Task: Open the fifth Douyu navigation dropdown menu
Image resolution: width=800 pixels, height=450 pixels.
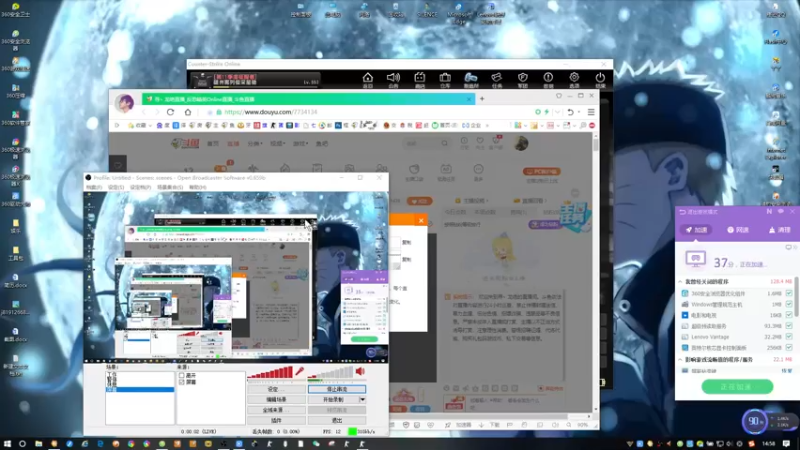Action: click(301, 144)
